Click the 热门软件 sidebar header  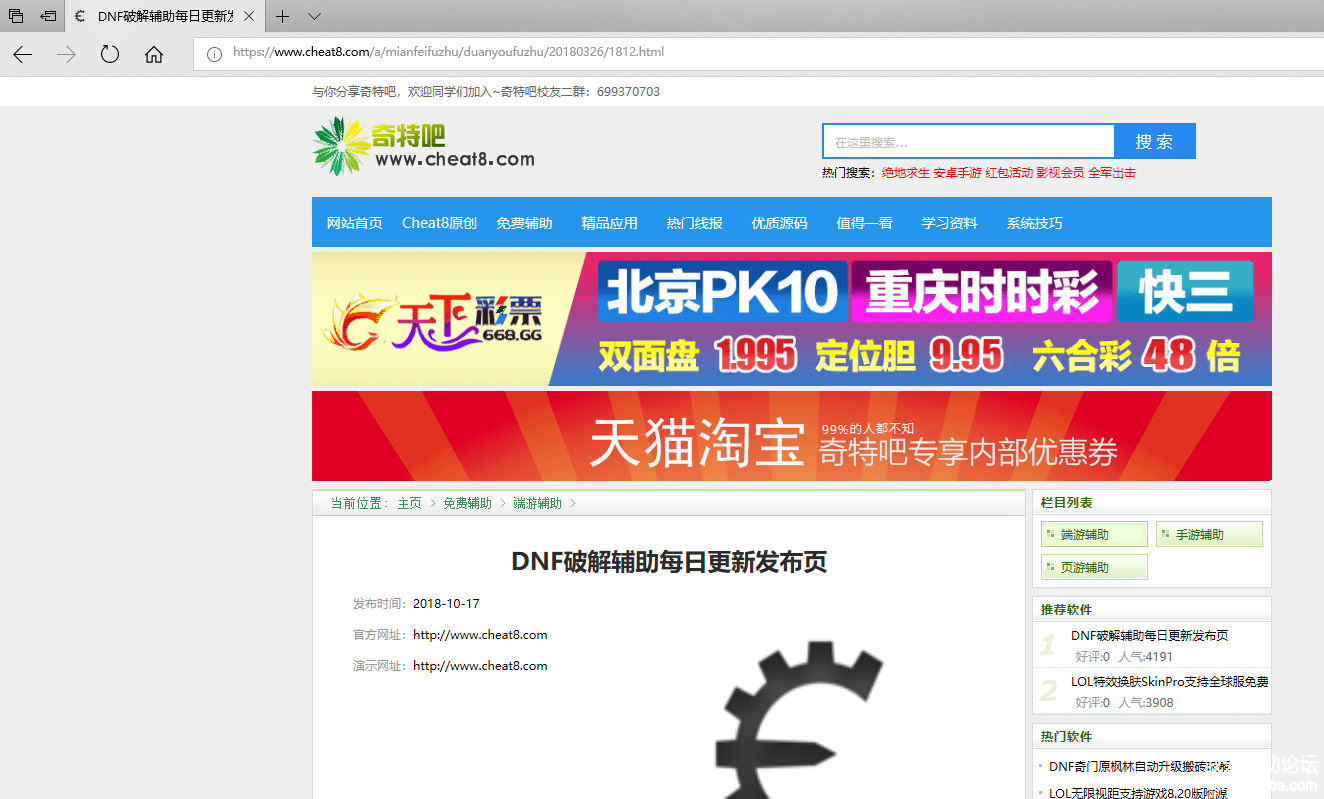[x=1066, y=736]
